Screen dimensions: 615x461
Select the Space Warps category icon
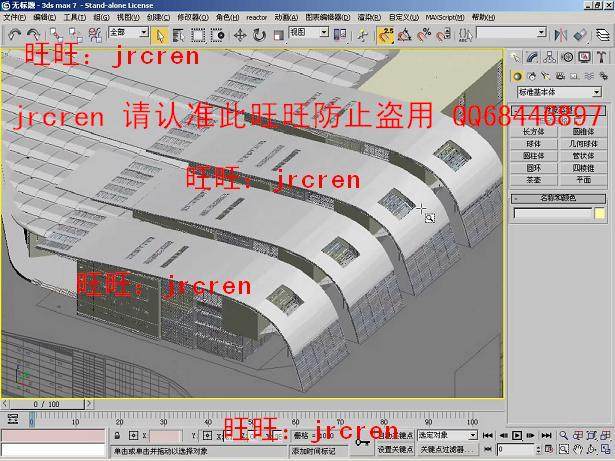(588, 76)
